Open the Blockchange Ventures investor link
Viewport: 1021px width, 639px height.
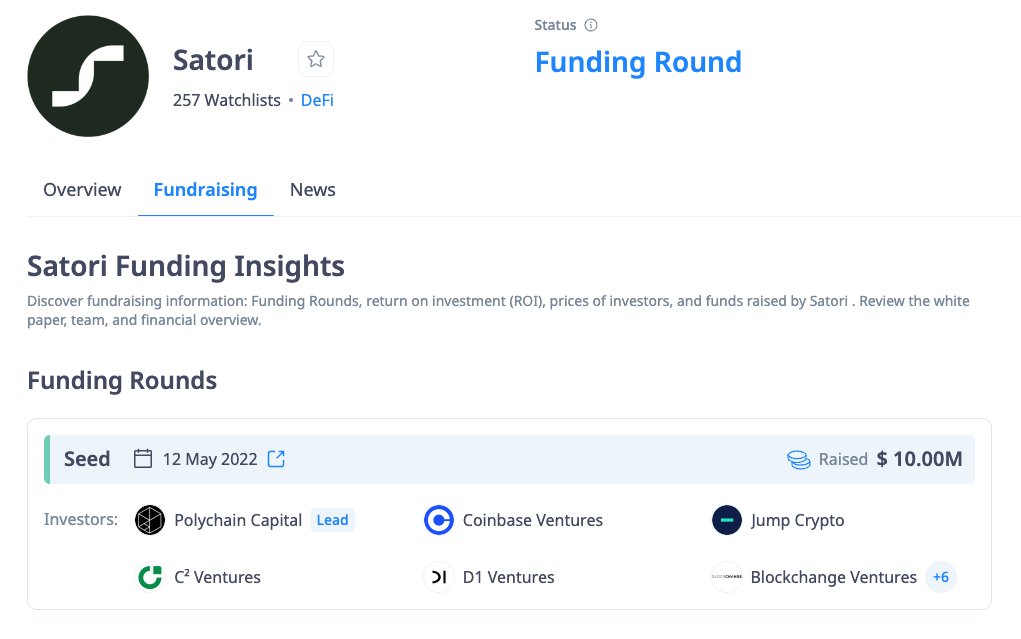tap(833, 577)
